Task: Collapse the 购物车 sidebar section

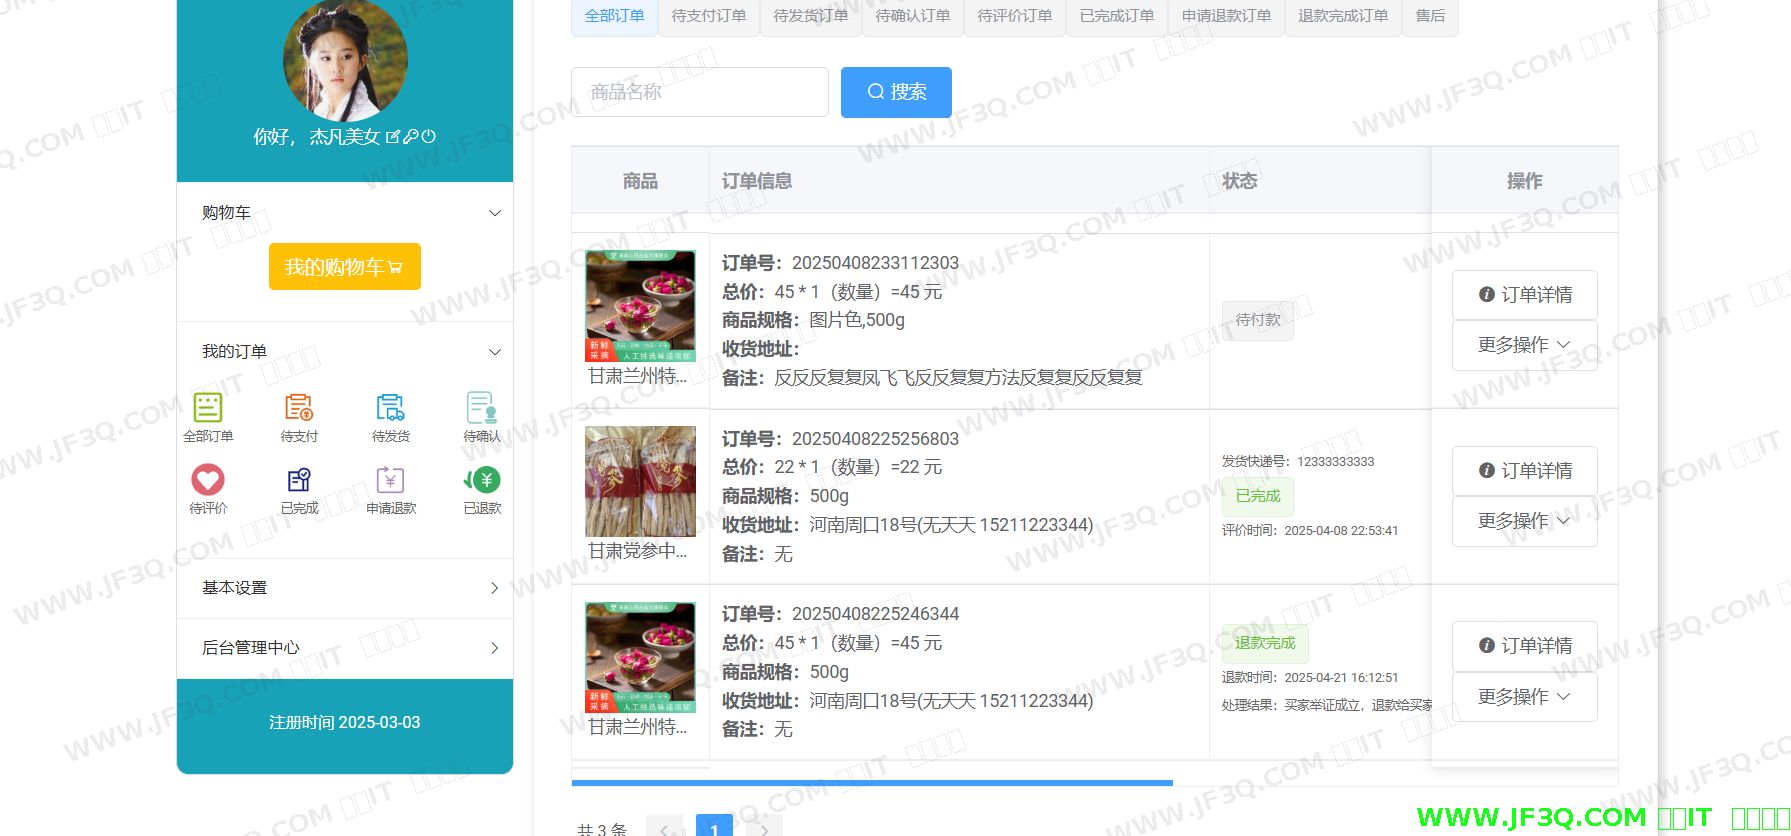Action: coord(494,213)
